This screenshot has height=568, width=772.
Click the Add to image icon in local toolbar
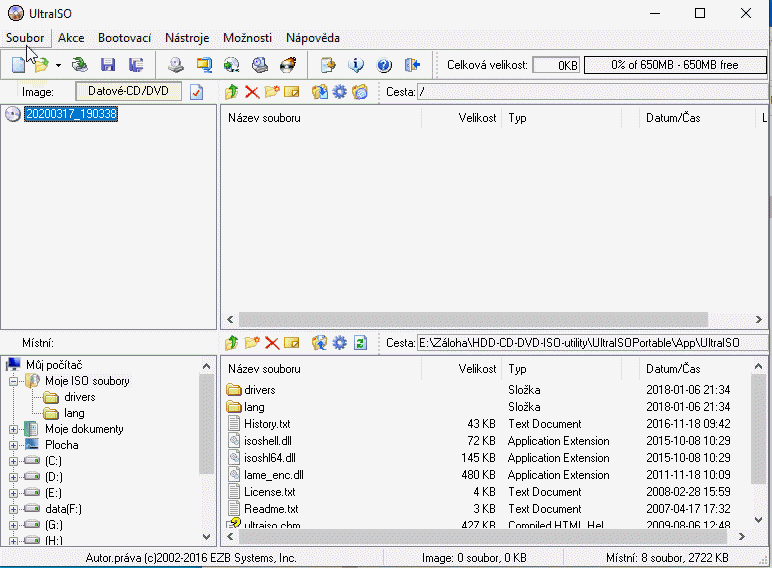point(320,343)
